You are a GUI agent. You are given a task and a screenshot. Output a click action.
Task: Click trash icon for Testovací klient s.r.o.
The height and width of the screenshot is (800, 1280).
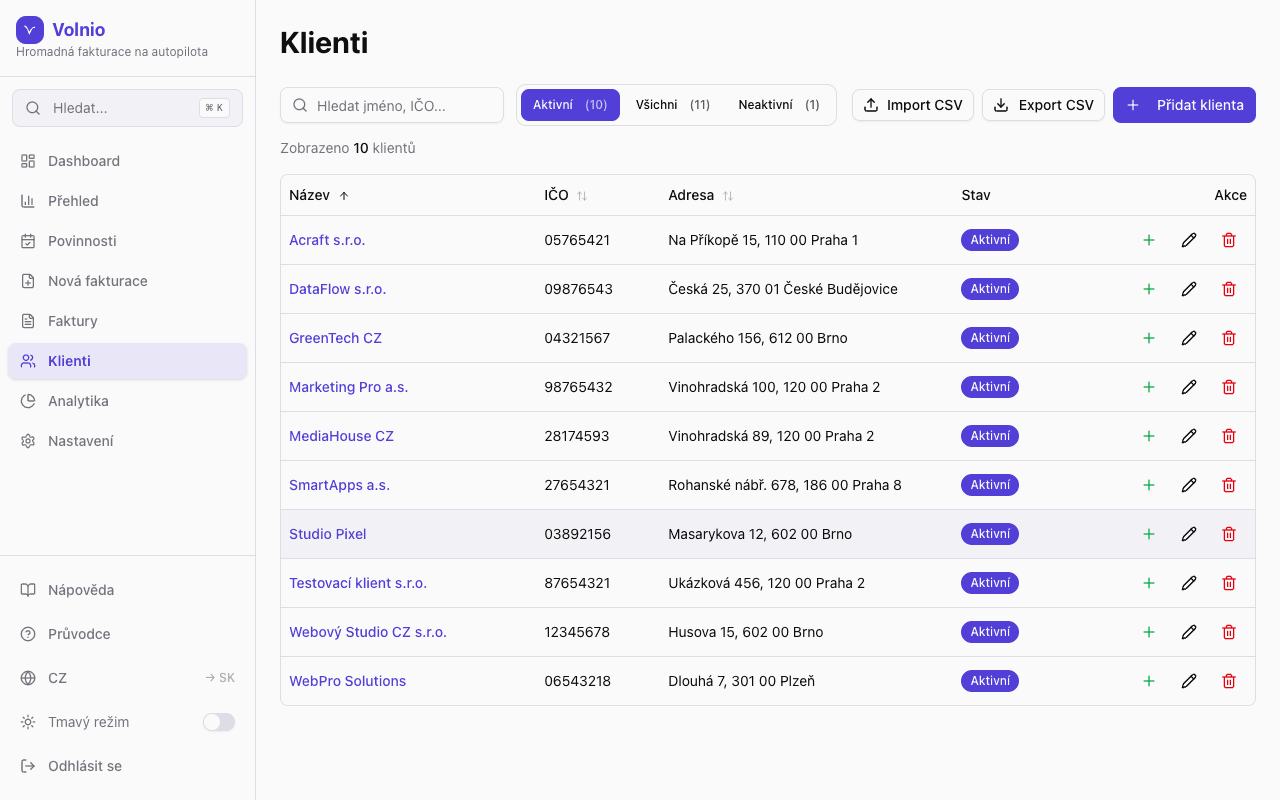pyautogui.click(x=1229, y=583)
